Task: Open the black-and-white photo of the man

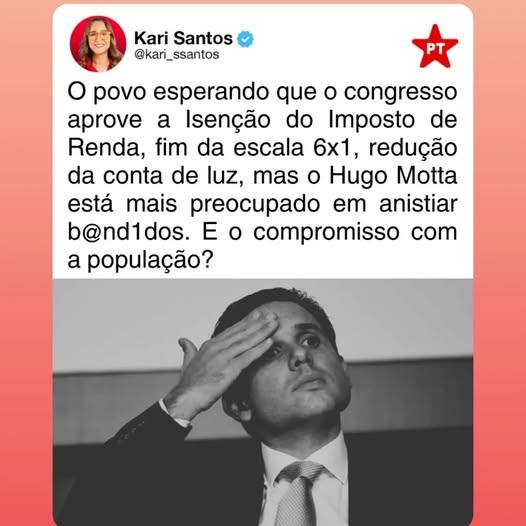Action: click(263, 402)
